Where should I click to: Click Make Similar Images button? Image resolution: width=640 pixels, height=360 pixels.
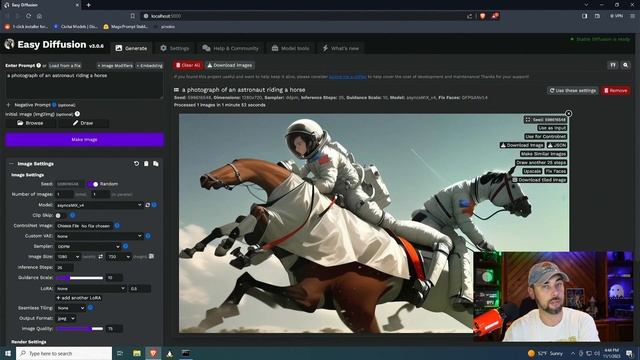point(543,154)
